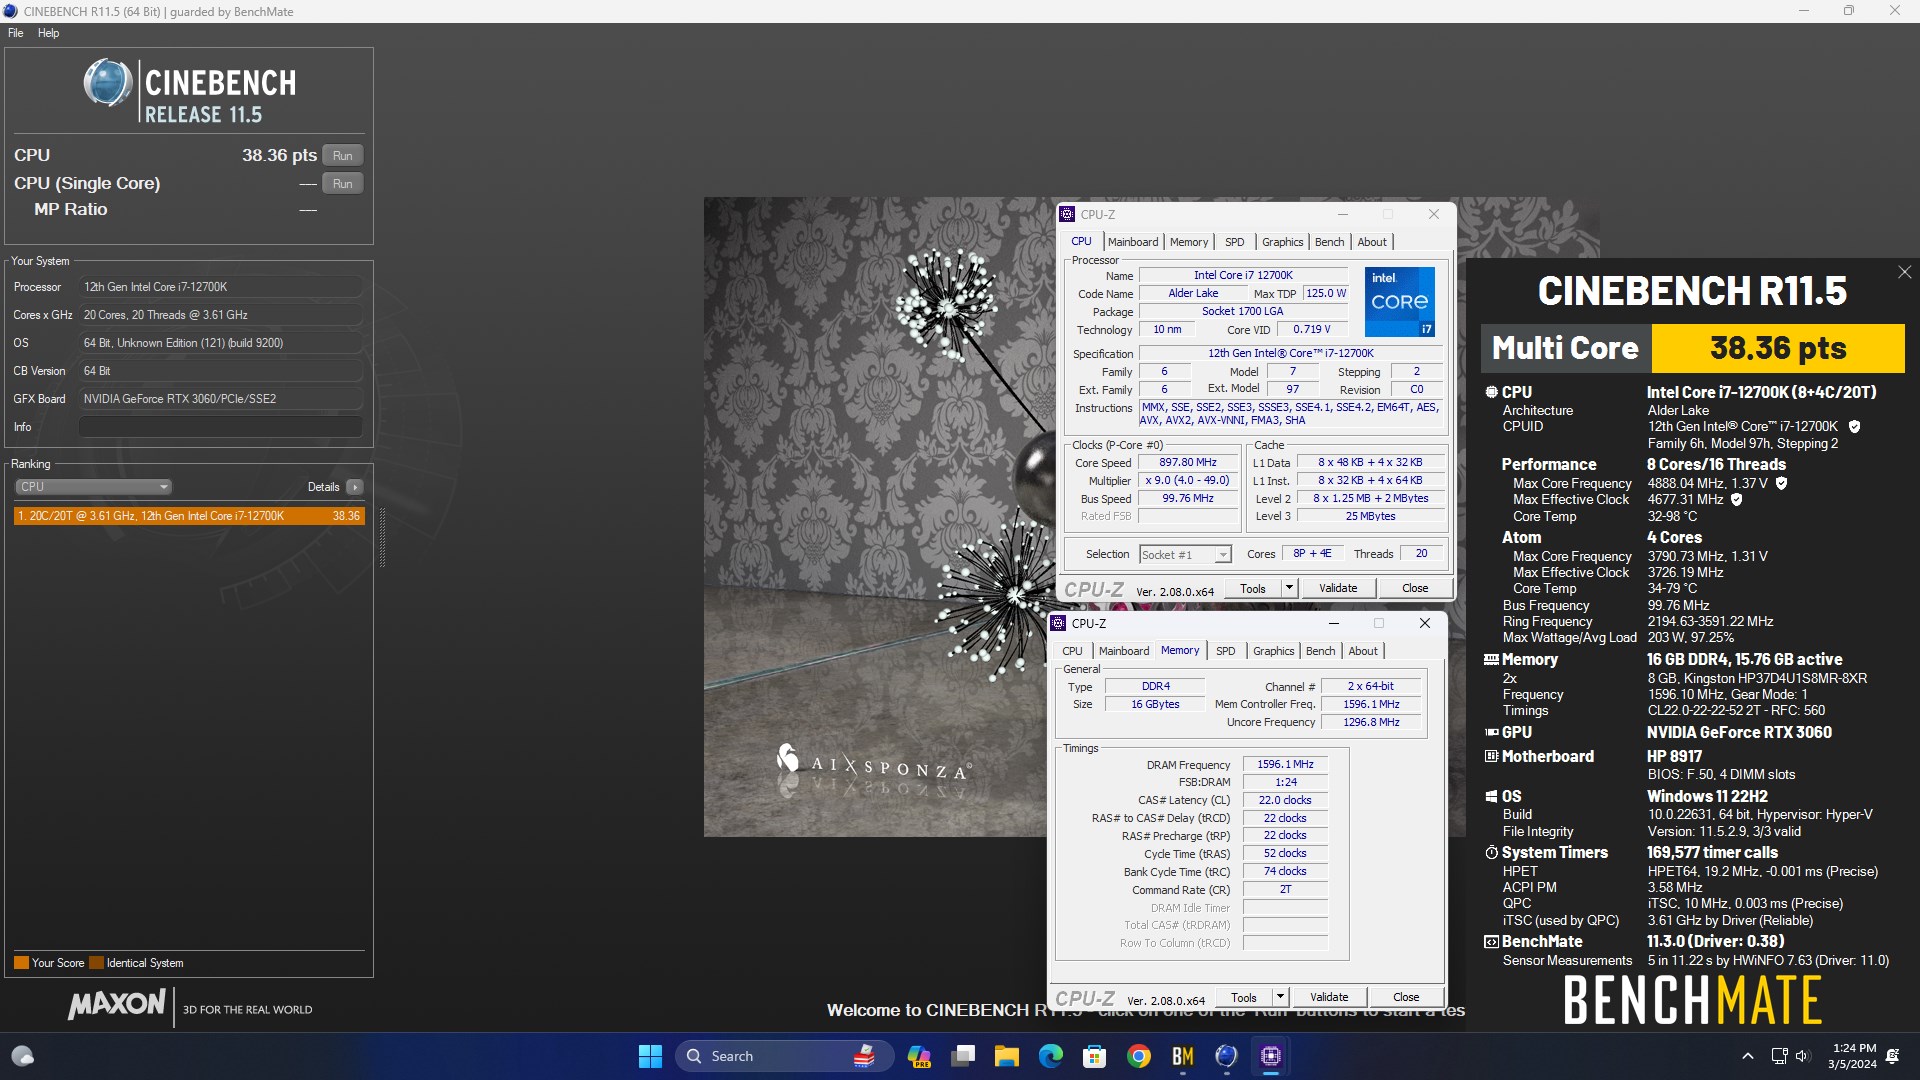Image resolution: width=1920 pixels, height=1080 pixels.
Task: Click the upper CPU-Z window title icon
Action: point(1067,214)
